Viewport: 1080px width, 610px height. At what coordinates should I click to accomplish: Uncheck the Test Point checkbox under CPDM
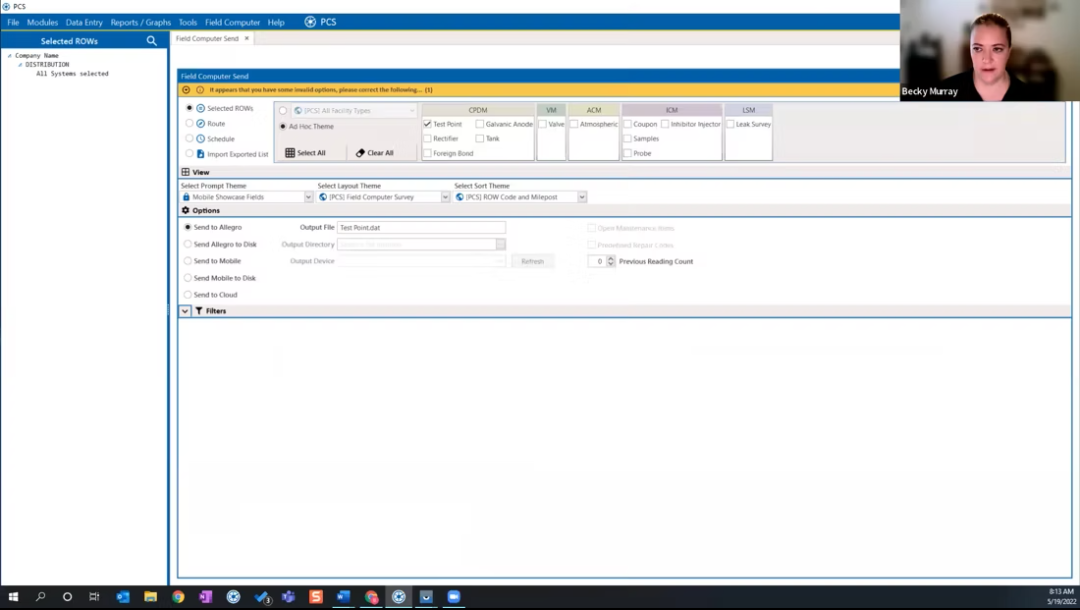428,124
